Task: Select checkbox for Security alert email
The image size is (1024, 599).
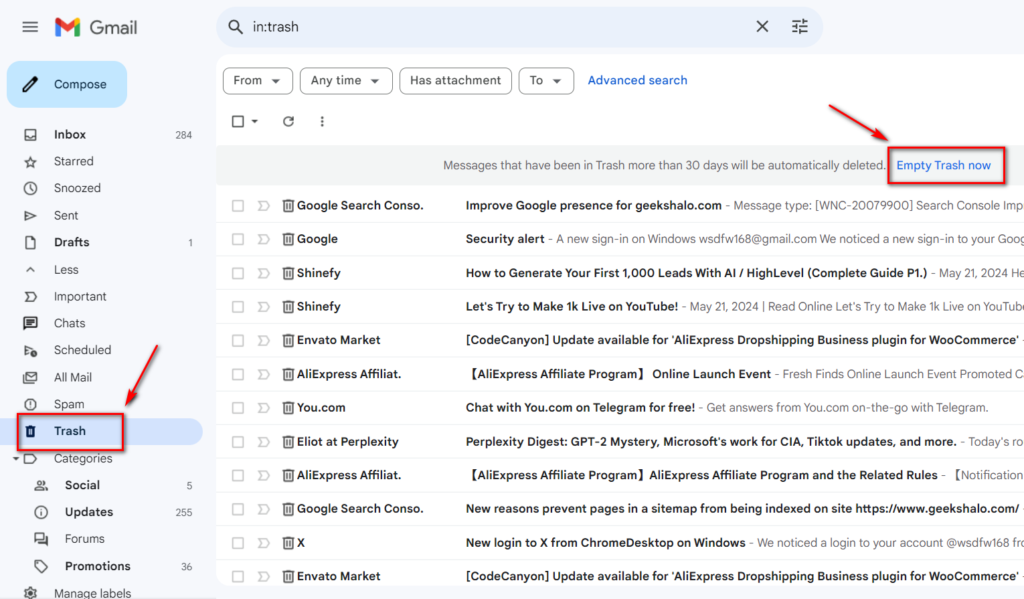Action: tap(238, 239)
